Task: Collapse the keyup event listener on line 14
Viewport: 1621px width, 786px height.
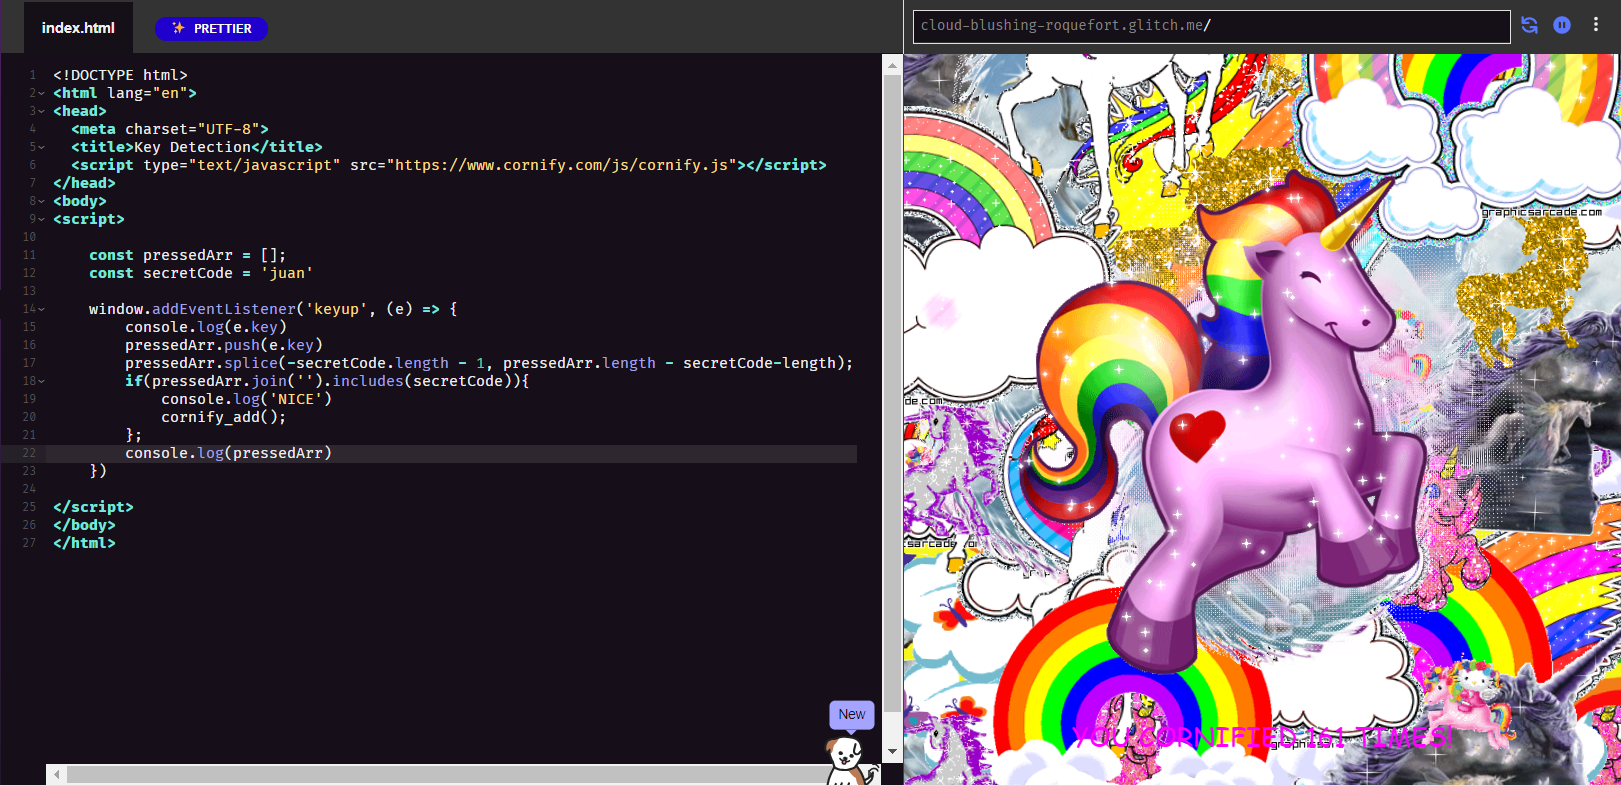Action: point(42,309)
